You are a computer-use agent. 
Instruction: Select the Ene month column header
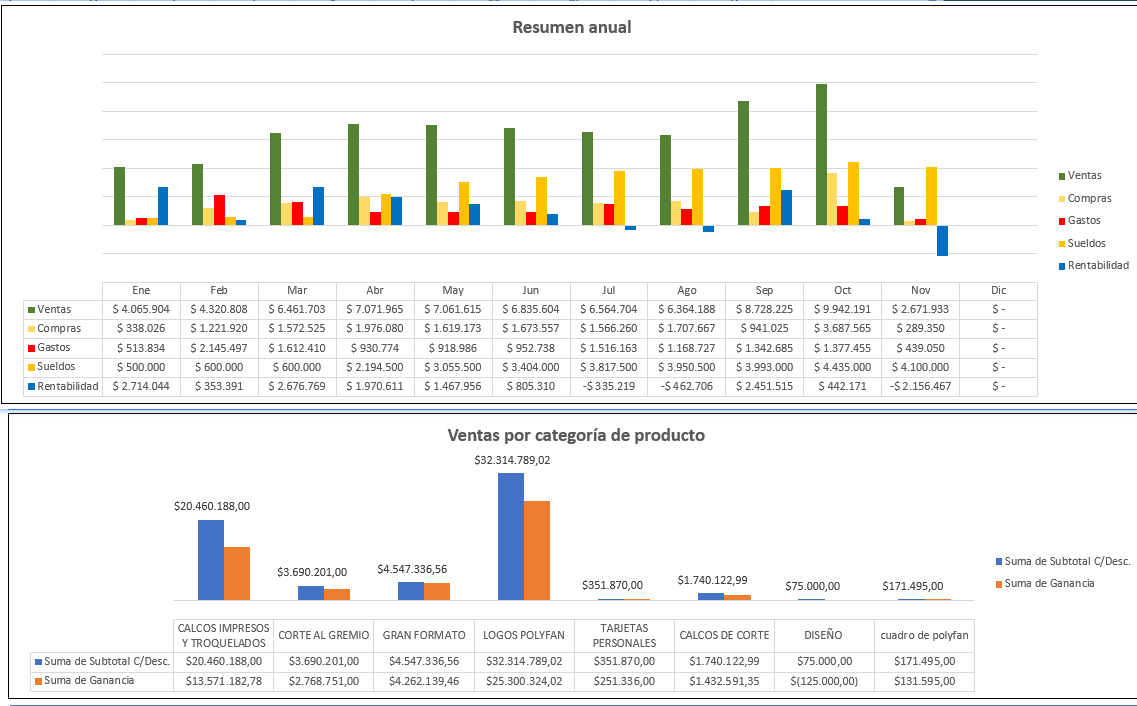[x=141, y=290]
